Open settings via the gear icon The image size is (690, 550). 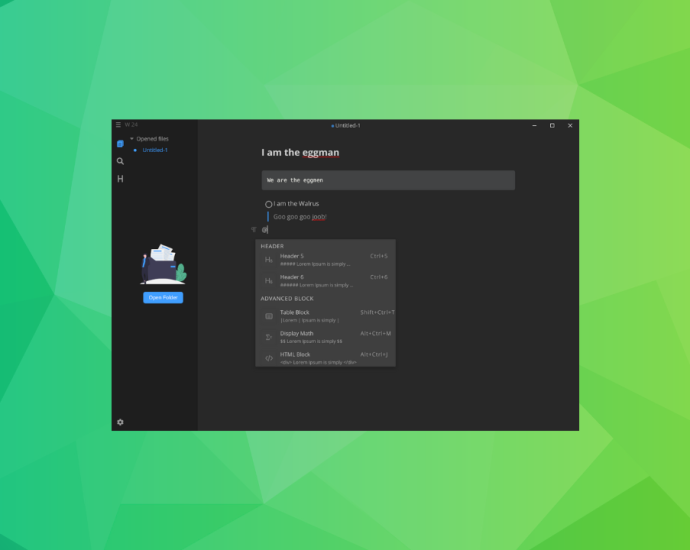(120, 422)
